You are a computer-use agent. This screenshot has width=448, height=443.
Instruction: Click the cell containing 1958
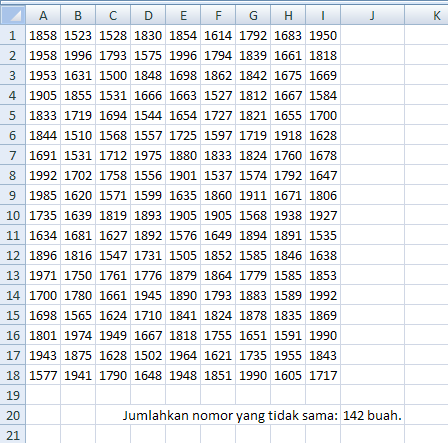click(43, 55)
